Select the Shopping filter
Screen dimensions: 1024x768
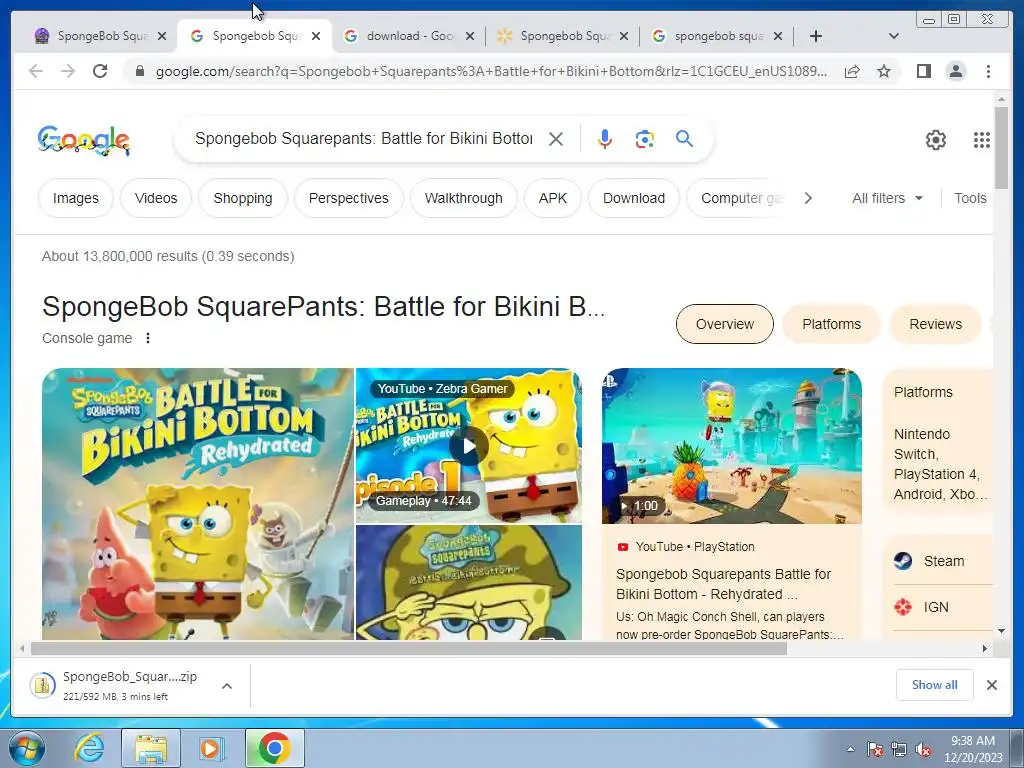(x=243, y=198)
